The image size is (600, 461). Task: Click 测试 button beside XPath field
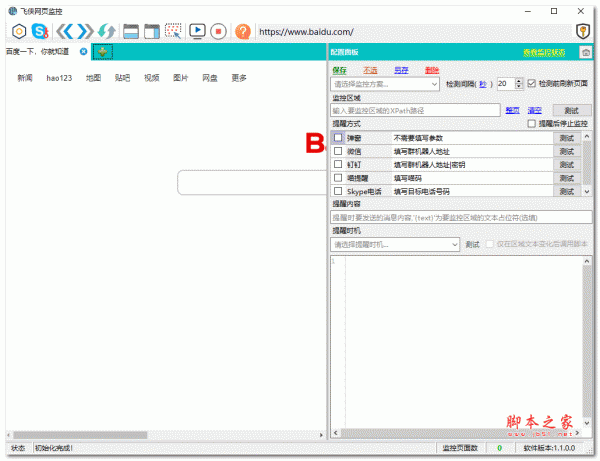tap(571, 110)
